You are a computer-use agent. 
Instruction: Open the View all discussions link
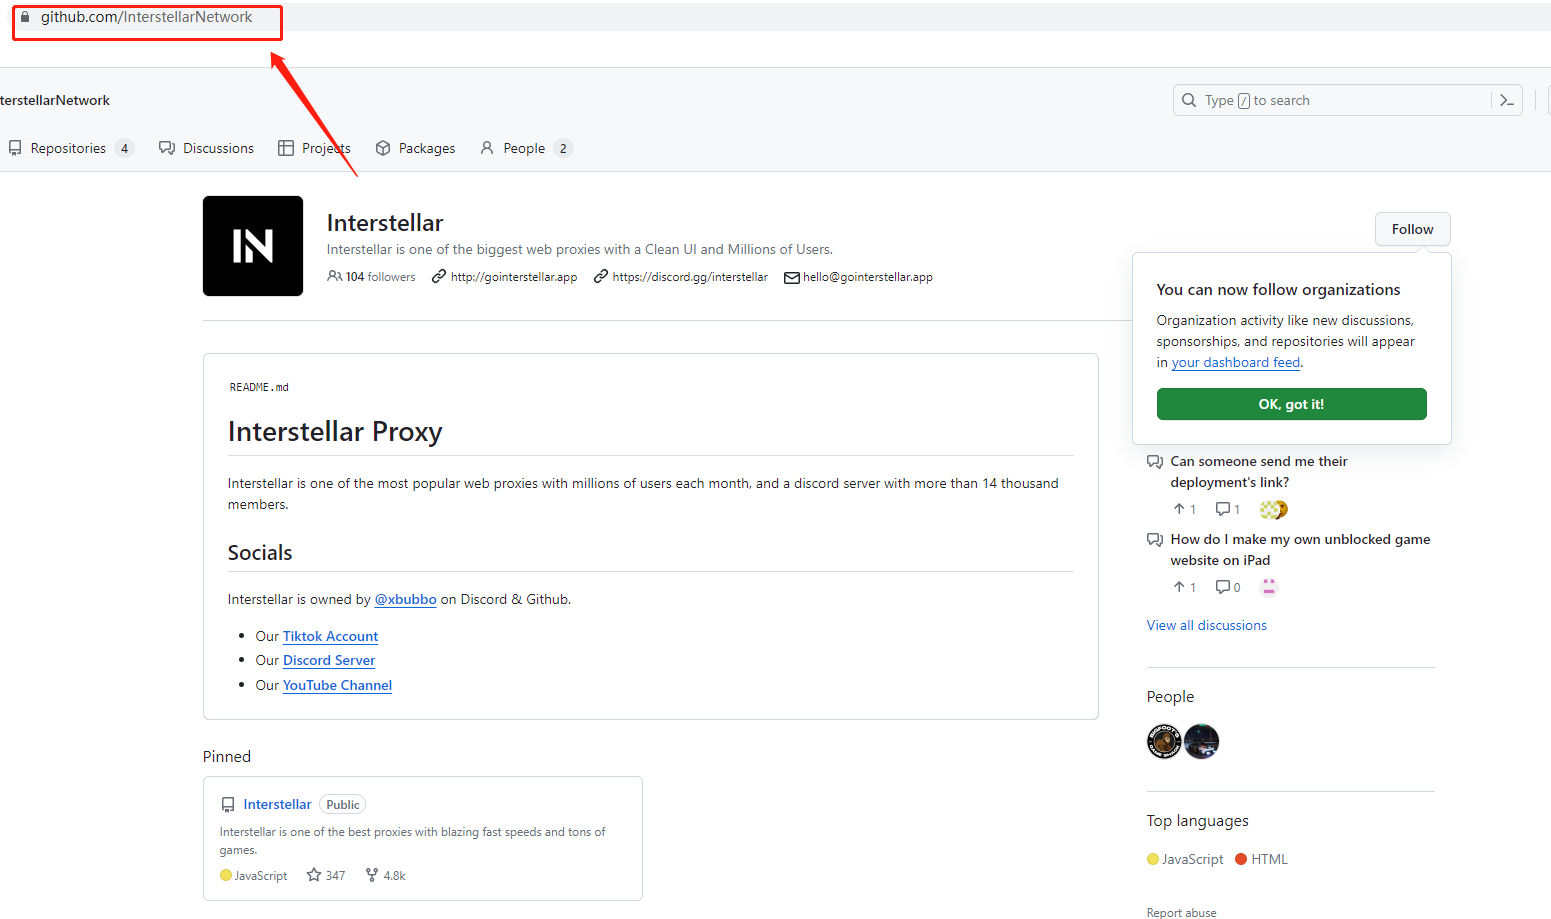click(x=1206, y=625)
